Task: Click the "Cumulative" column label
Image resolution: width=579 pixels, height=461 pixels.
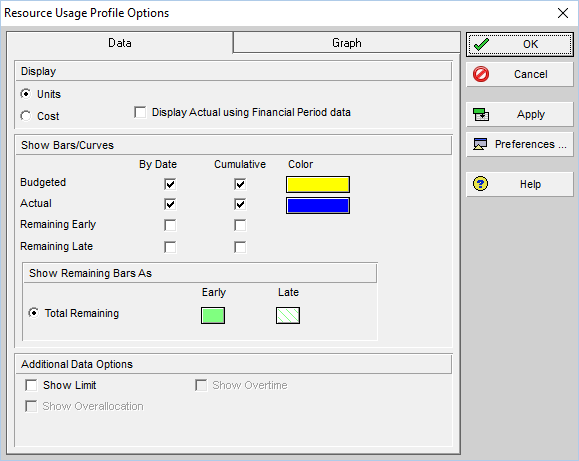Action: (x=240, y=164)
